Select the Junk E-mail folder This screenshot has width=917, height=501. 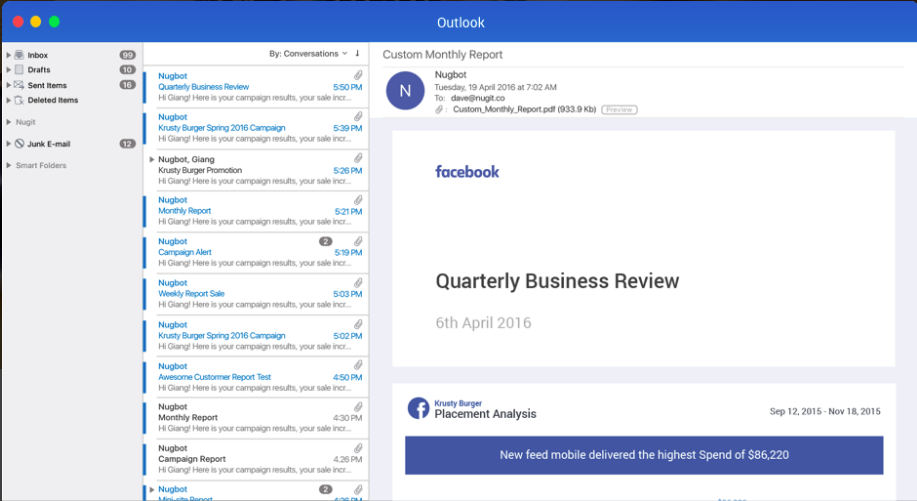49,144
